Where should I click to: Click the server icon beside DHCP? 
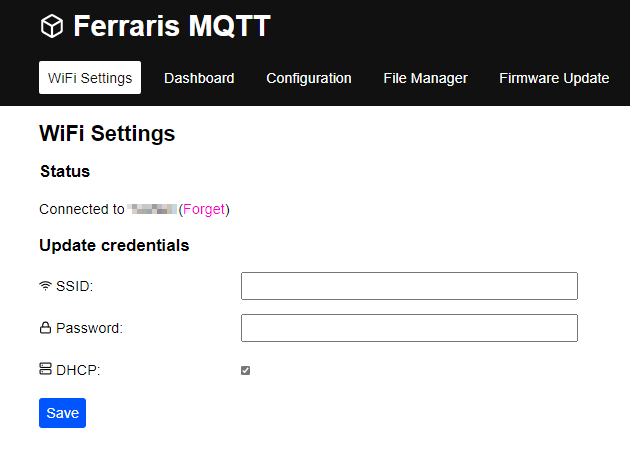click(45, 369)
